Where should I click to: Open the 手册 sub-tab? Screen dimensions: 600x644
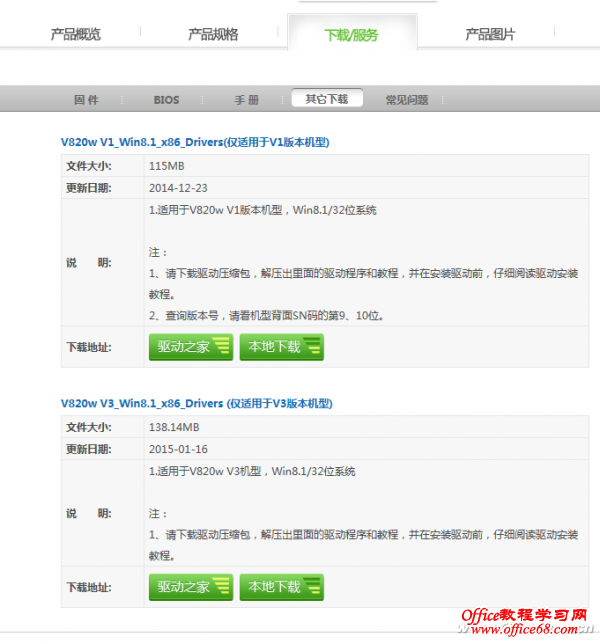247,100
